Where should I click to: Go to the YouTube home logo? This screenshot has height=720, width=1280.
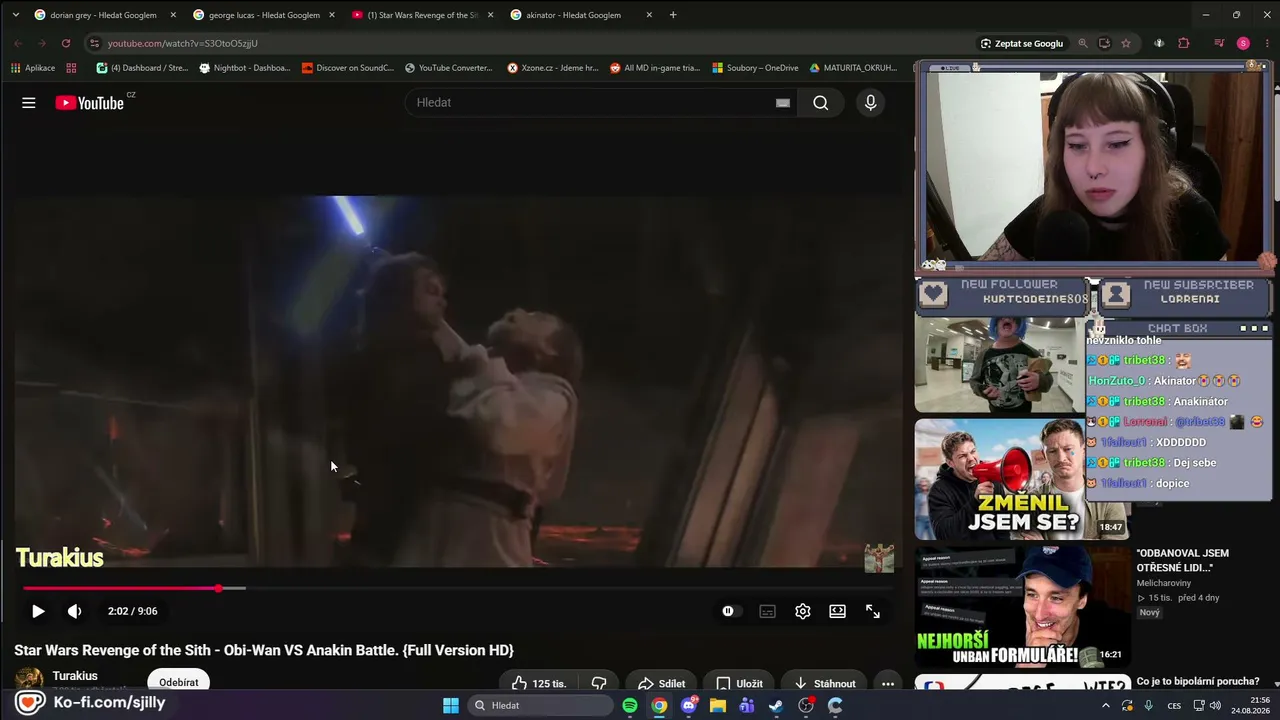[90, 103]
